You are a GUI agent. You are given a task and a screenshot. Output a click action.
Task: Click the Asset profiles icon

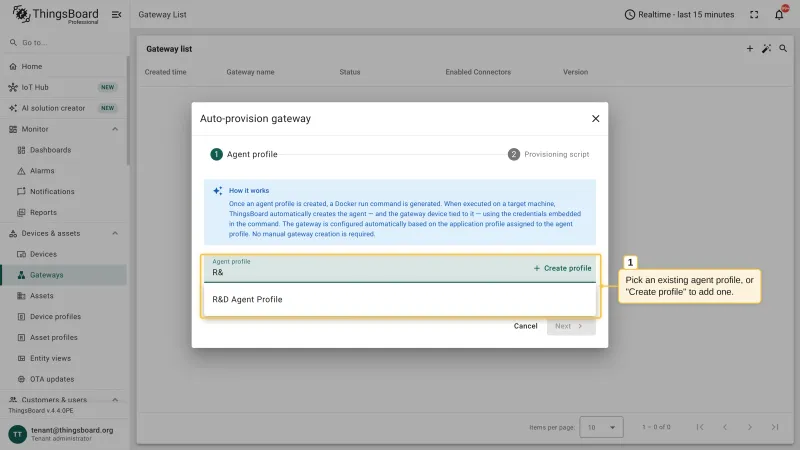click(21, 337)
